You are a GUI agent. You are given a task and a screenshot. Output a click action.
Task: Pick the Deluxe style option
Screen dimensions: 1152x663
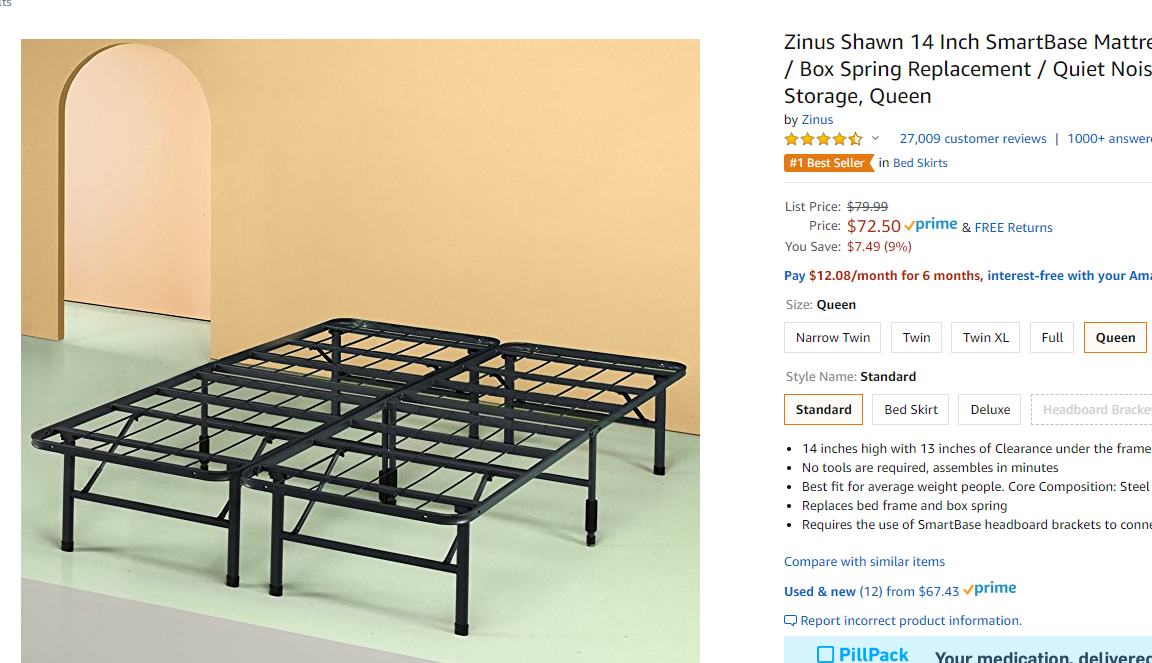tap(990, 410)
